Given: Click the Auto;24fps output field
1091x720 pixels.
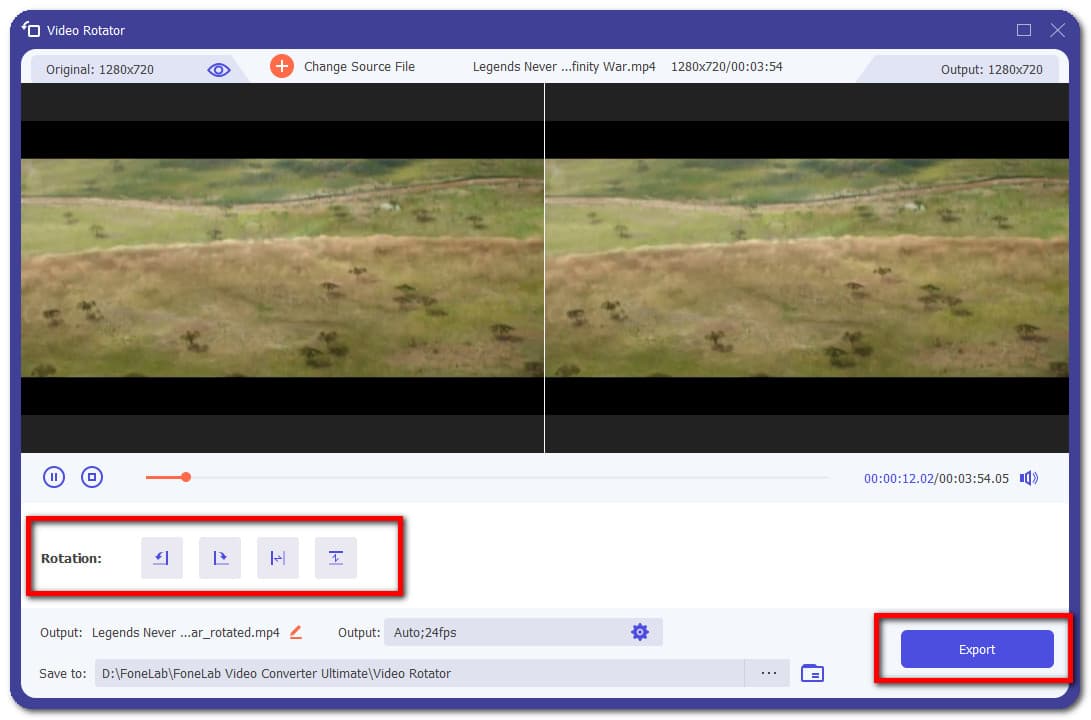Looking at the screenshot, I should pos(523,632).
